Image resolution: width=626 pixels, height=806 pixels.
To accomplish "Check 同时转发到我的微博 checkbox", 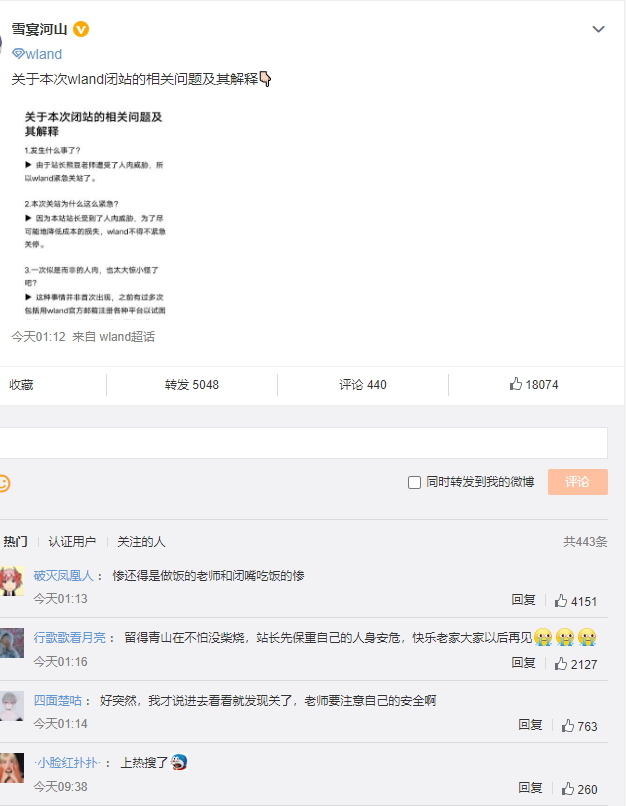I will click(x=414, y=483).
